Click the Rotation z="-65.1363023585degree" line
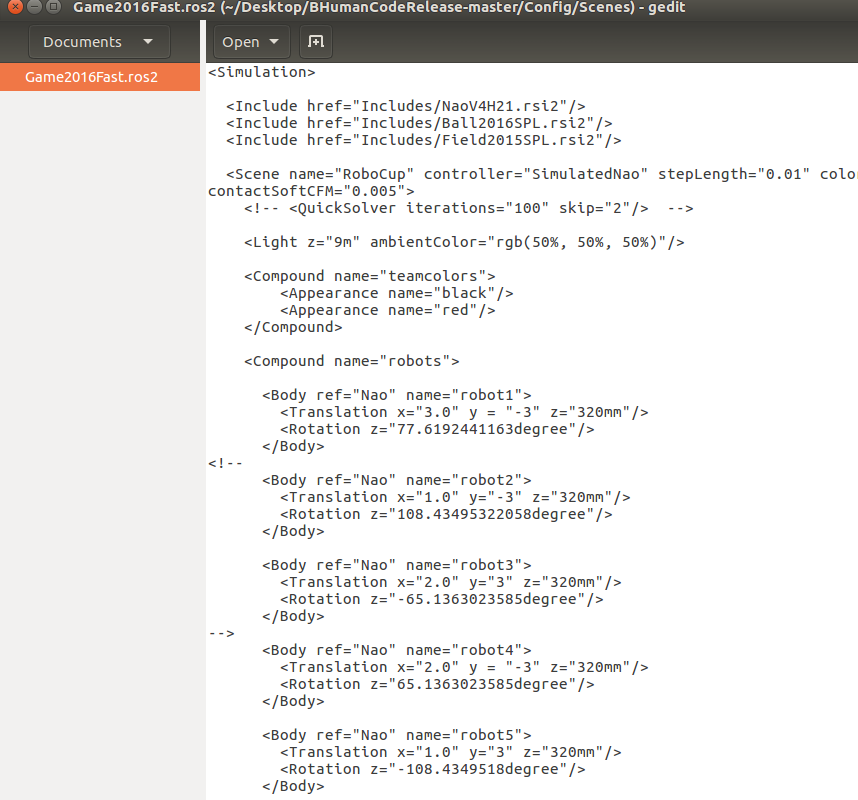 coord(442,599)
